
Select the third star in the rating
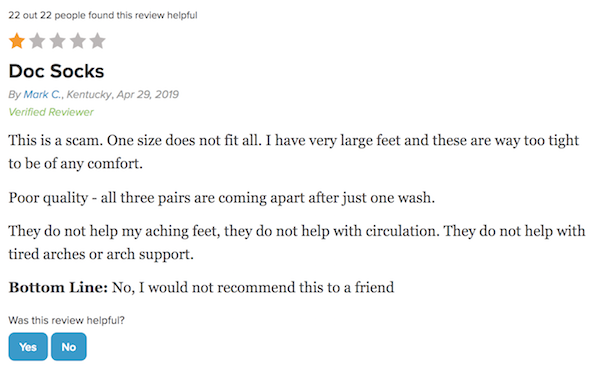[x=57, y=41]
